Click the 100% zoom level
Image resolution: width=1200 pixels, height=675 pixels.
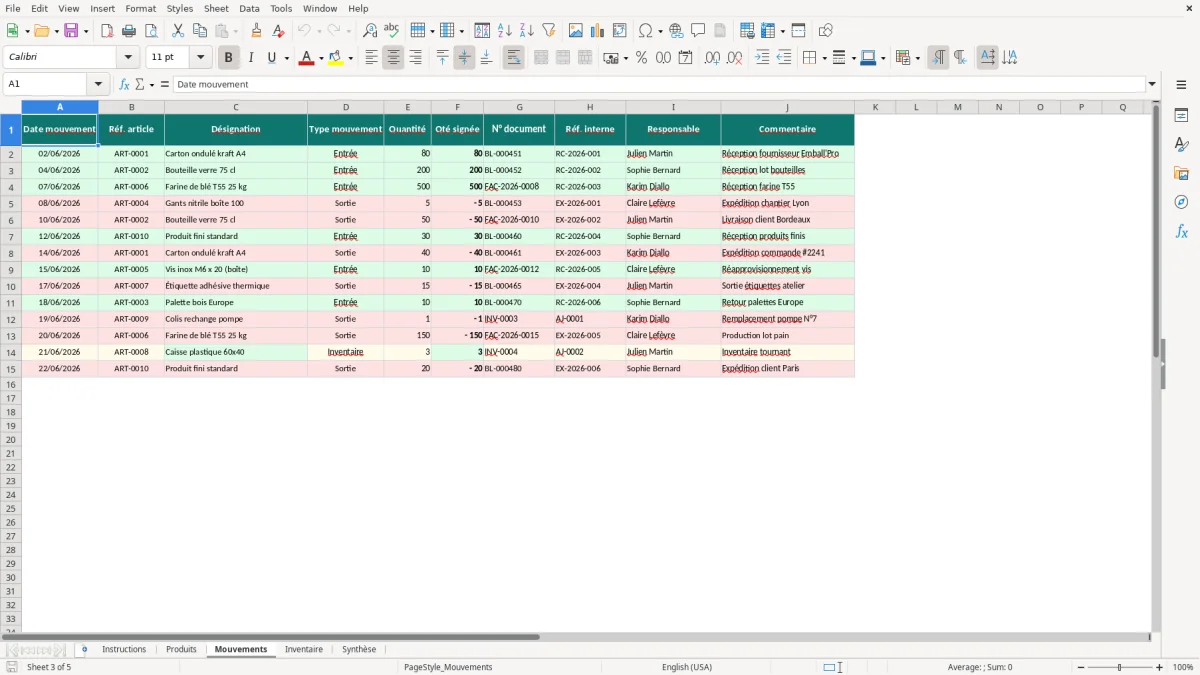click(1183, 667)
